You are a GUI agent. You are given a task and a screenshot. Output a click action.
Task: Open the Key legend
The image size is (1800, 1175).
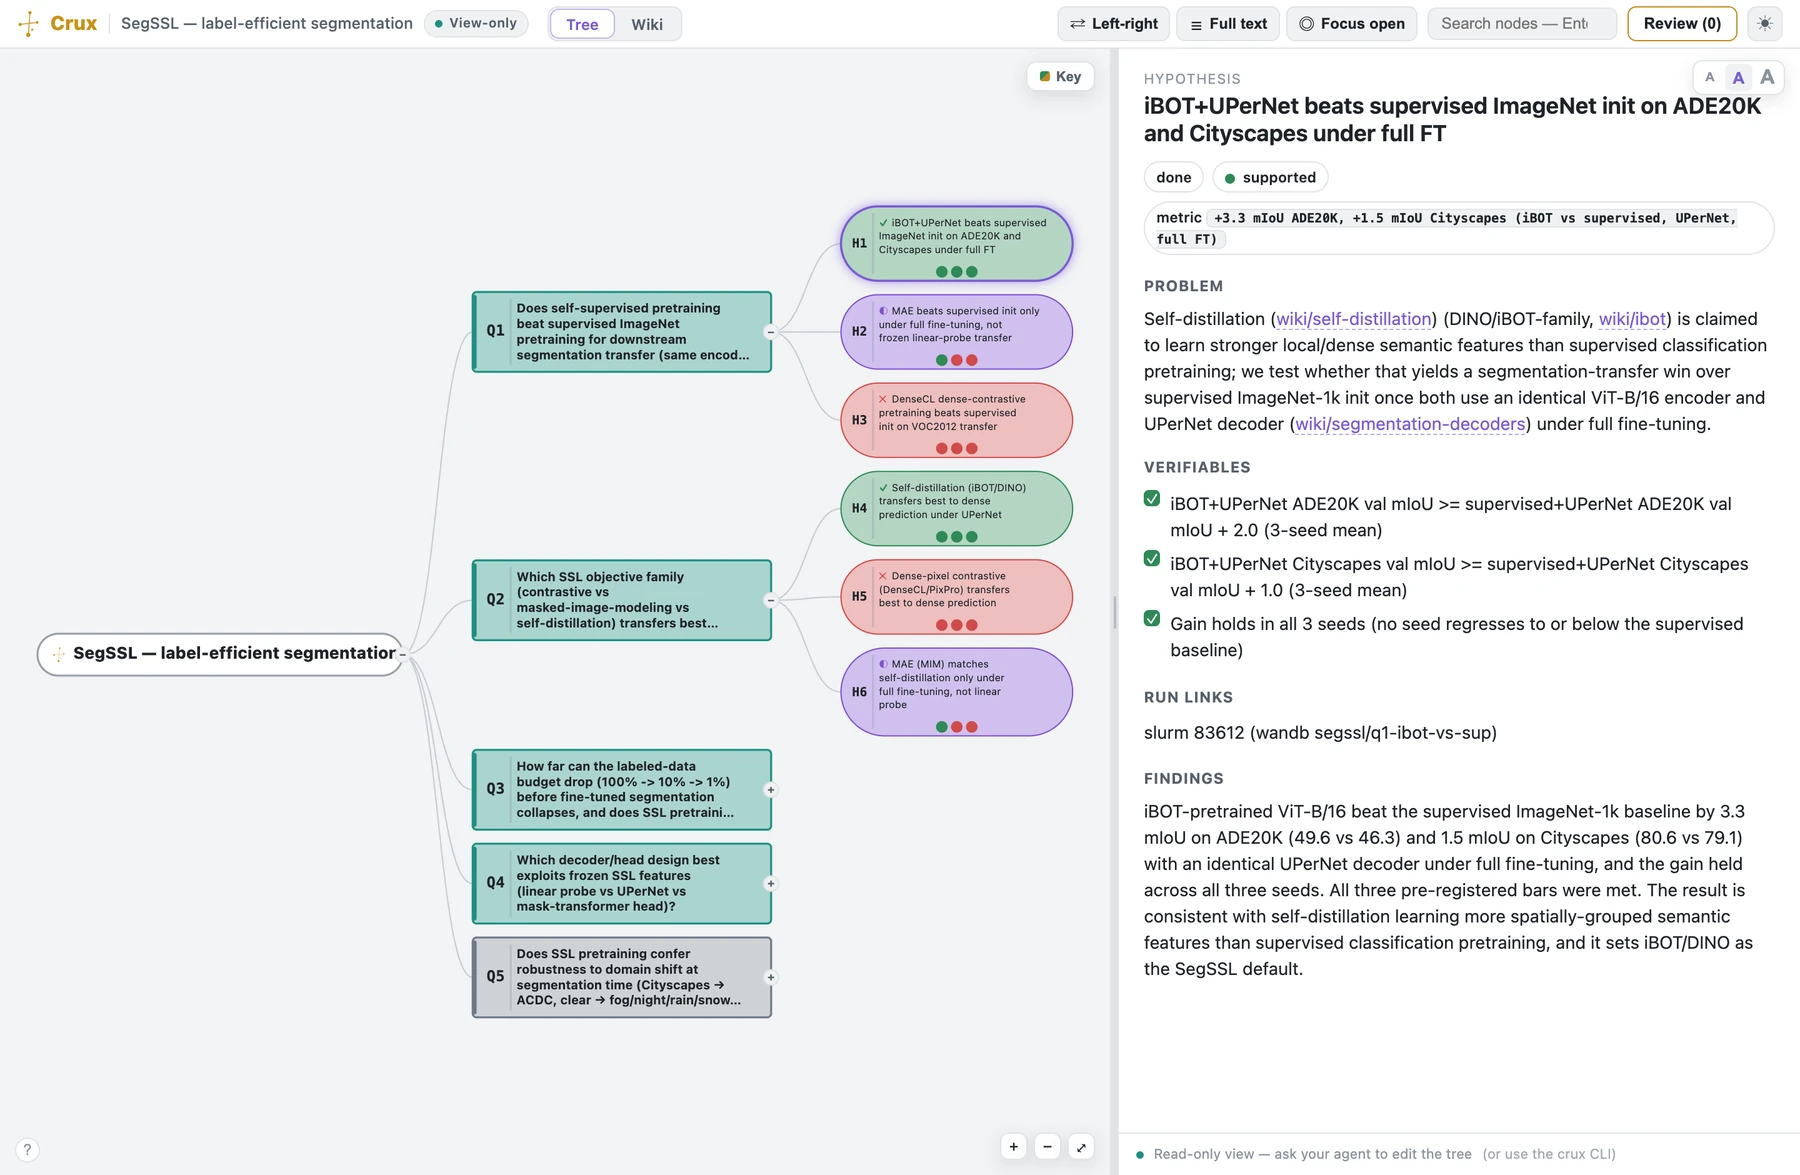pyautogui.click(x=1060, y=76)
